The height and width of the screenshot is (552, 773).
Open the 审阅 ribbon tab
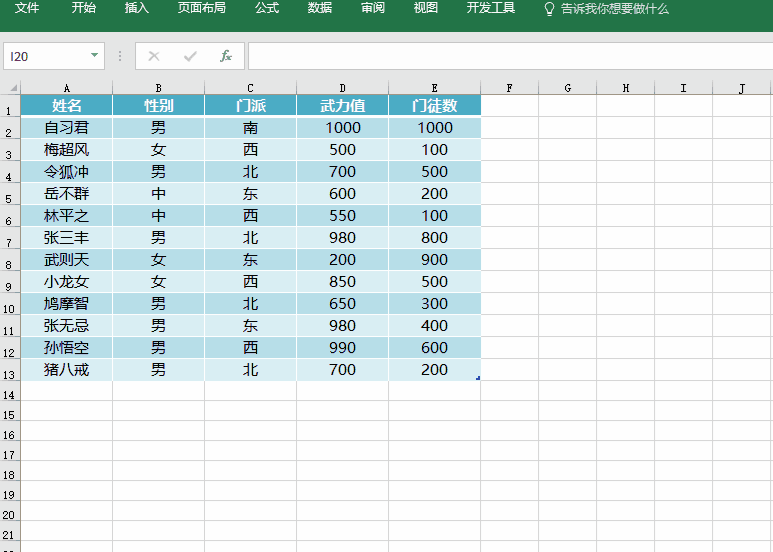click(373, 8)
